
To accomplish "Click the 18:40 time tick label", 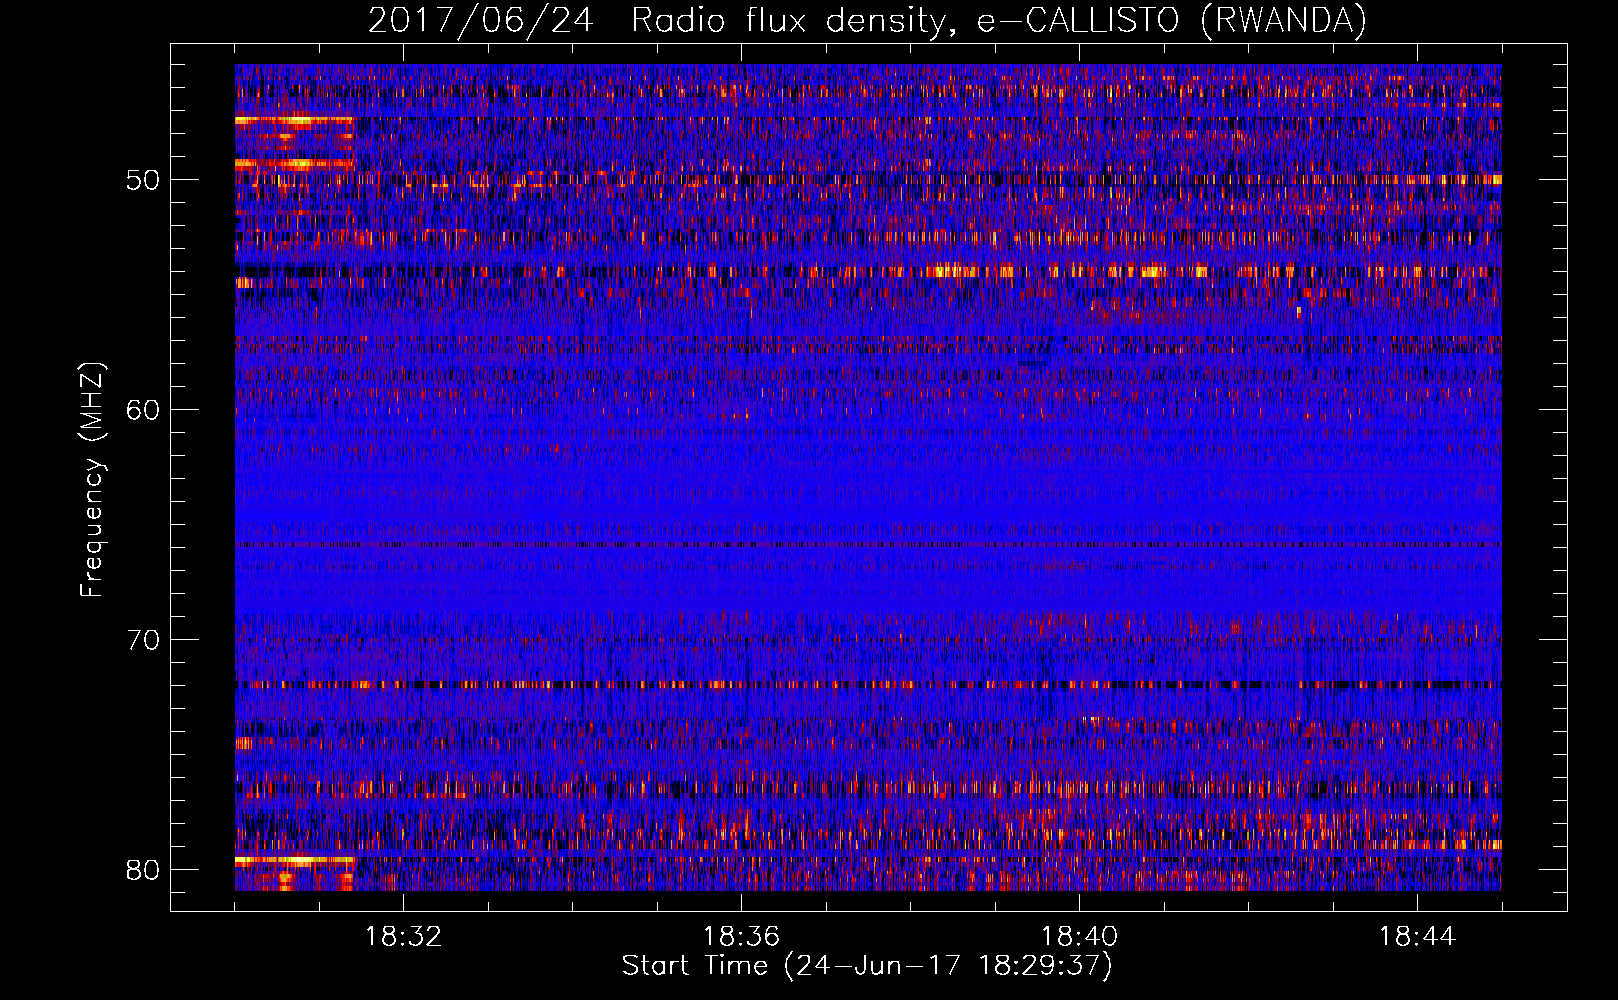I will point(1079,937).
